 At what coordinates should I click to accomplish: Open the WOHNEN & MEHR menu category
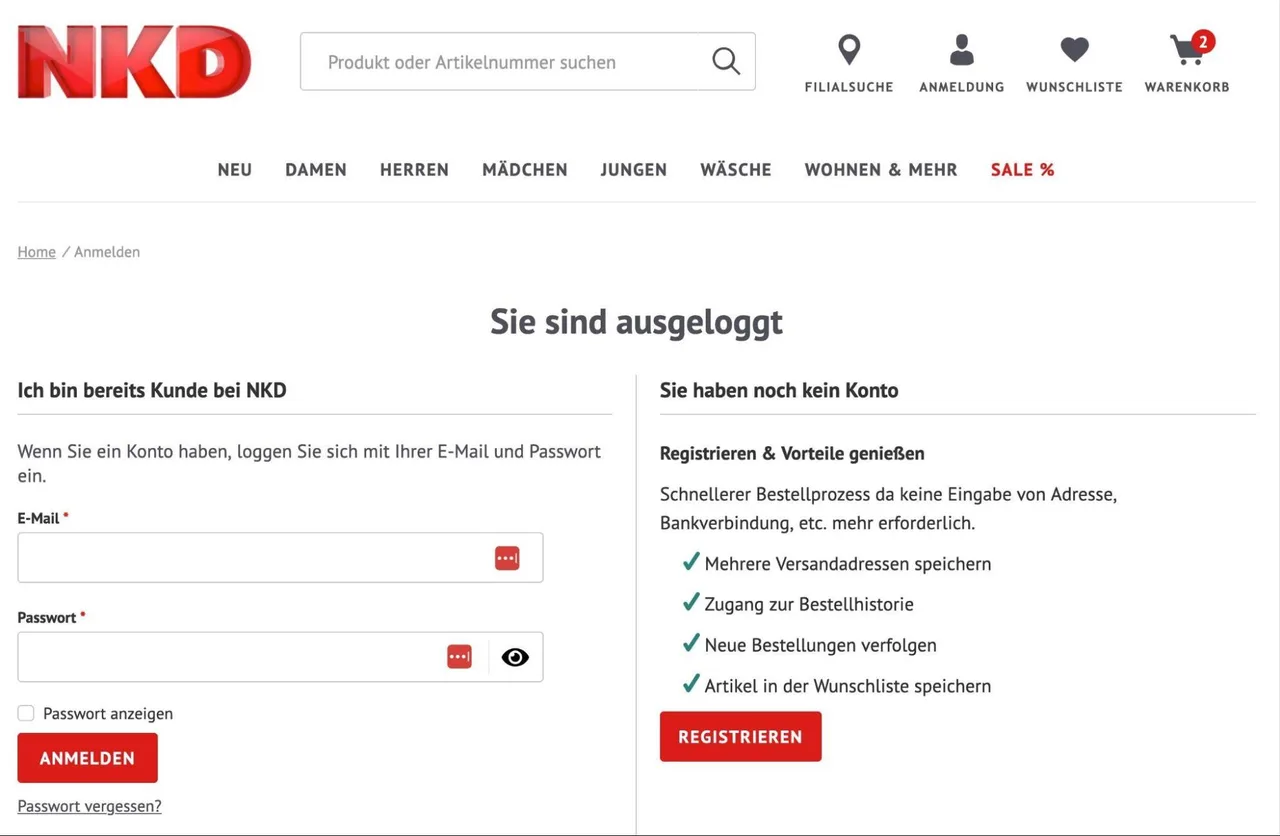[881, 170]
